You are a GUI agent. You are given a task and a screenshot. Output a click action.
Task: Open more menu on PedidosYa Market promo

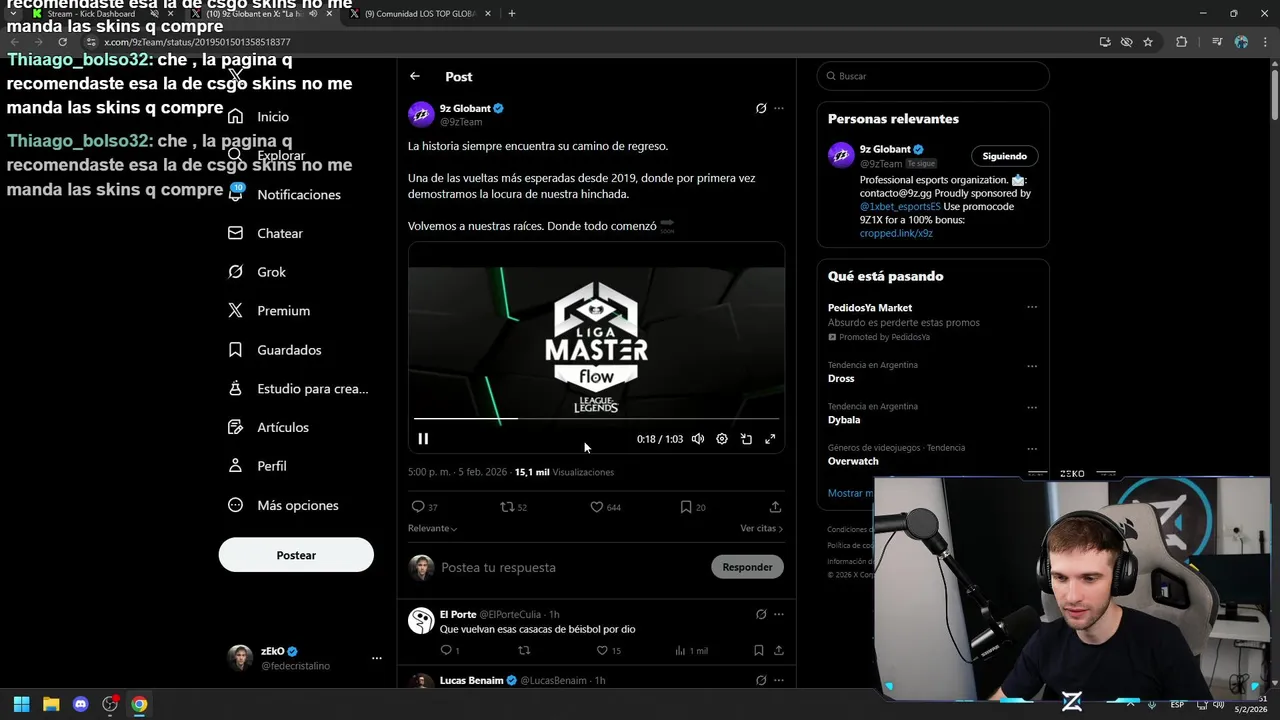coord(1032,308)
